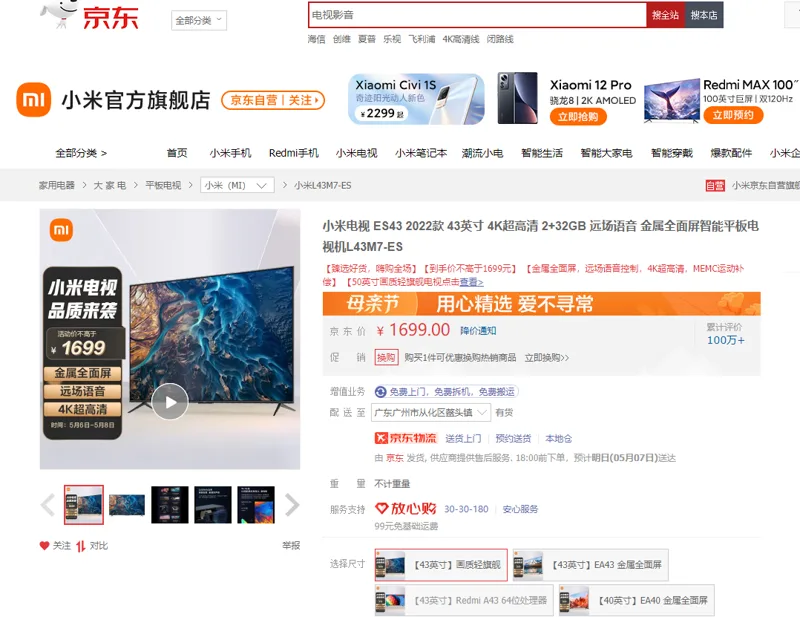
Task: Open the 小米手机 menu item
Action: tap(230, 153)
